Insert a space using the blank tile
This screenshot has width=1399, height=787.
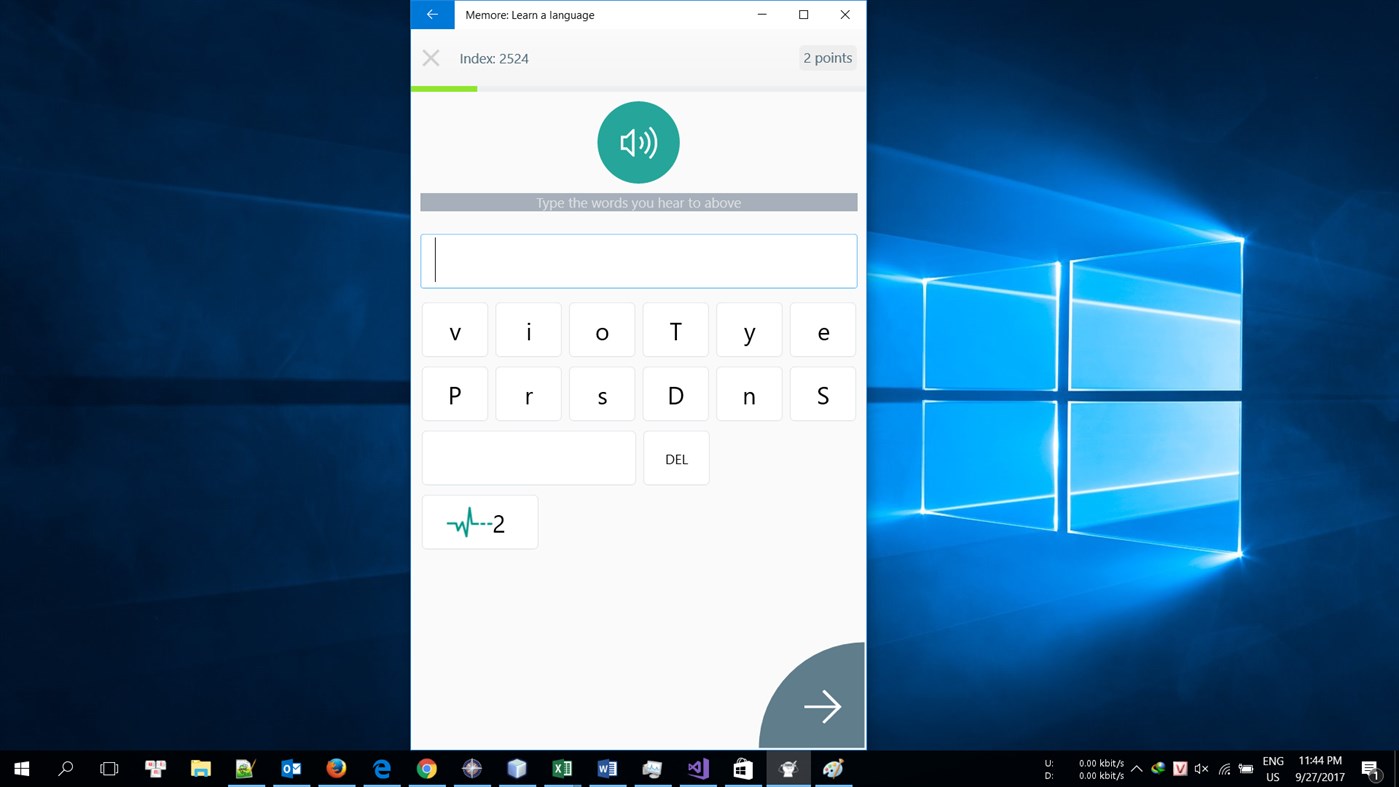click(528, 457)
